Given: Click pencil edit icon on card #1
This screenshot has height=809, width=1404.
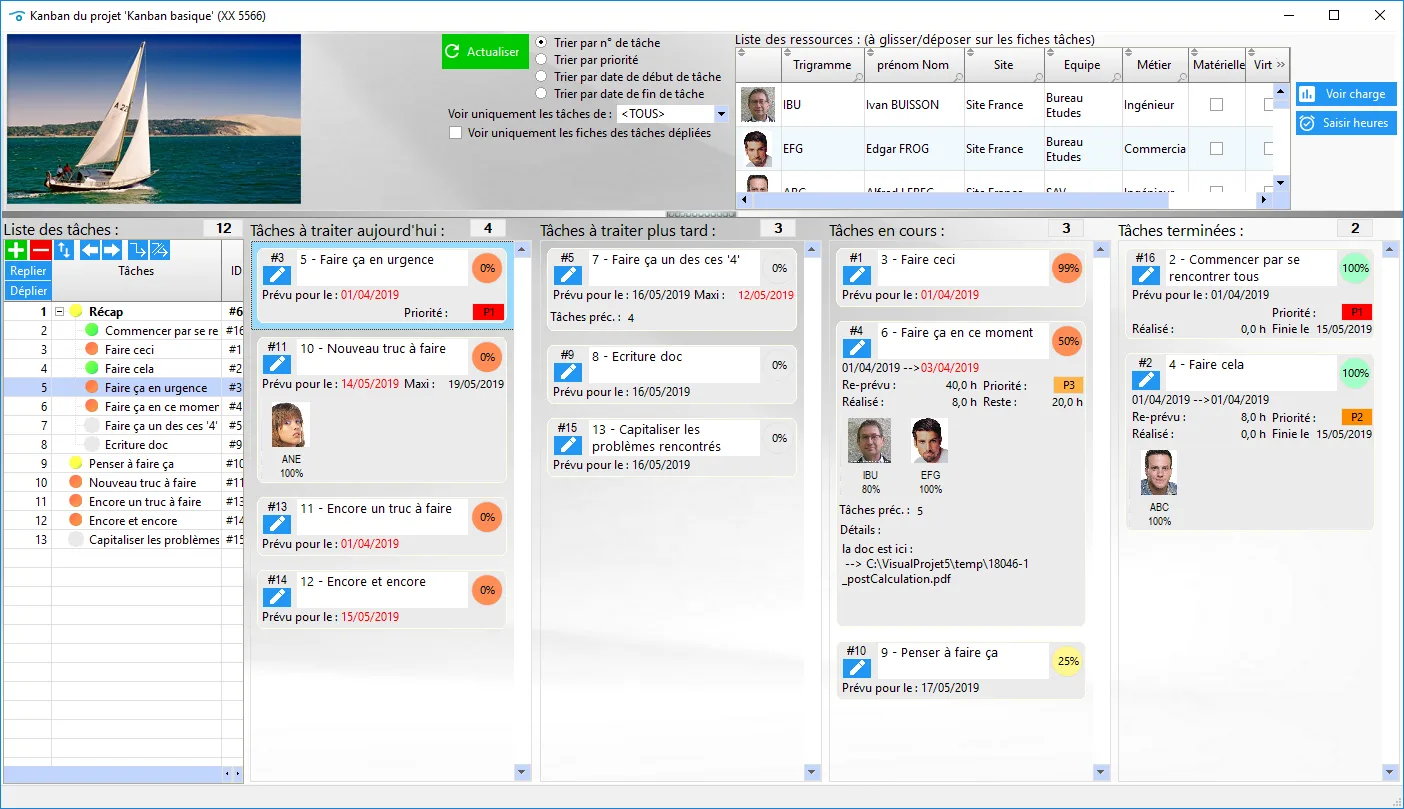Looking at the screenshot, I should coord(856,275).
